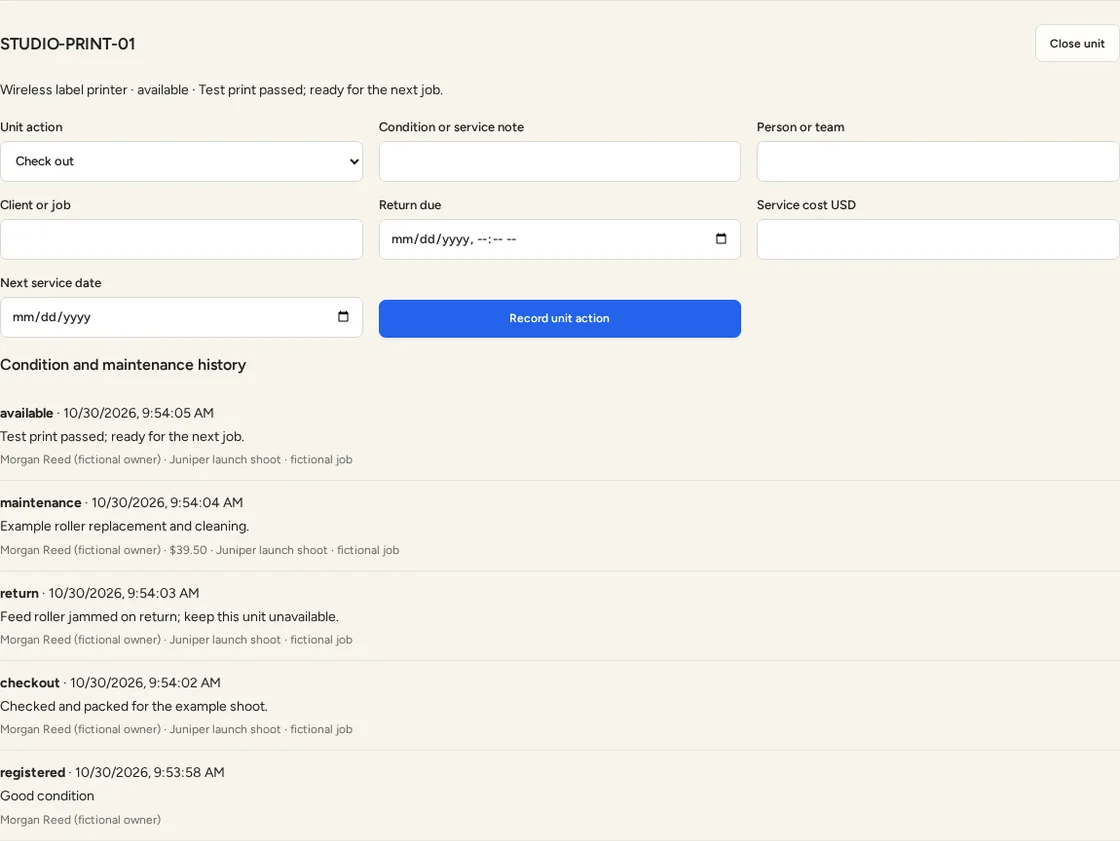Click the 'registered' history entry status
This screenshot has width=1120, height=841.
(33, 772)
